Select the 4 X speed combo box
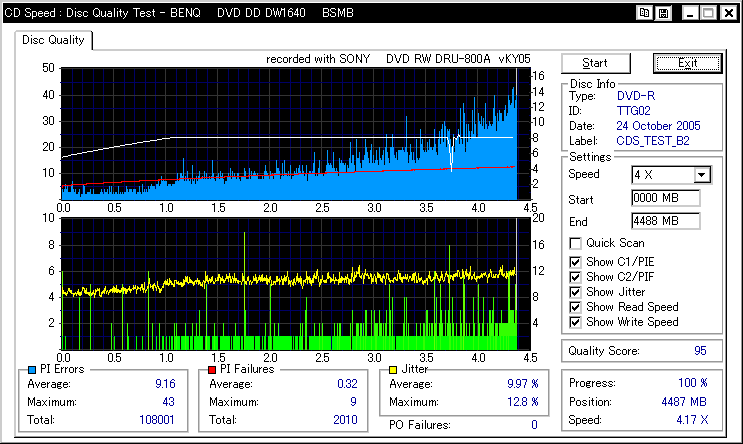Viewport: 743px width, 444px height. [x=671, y=175]
